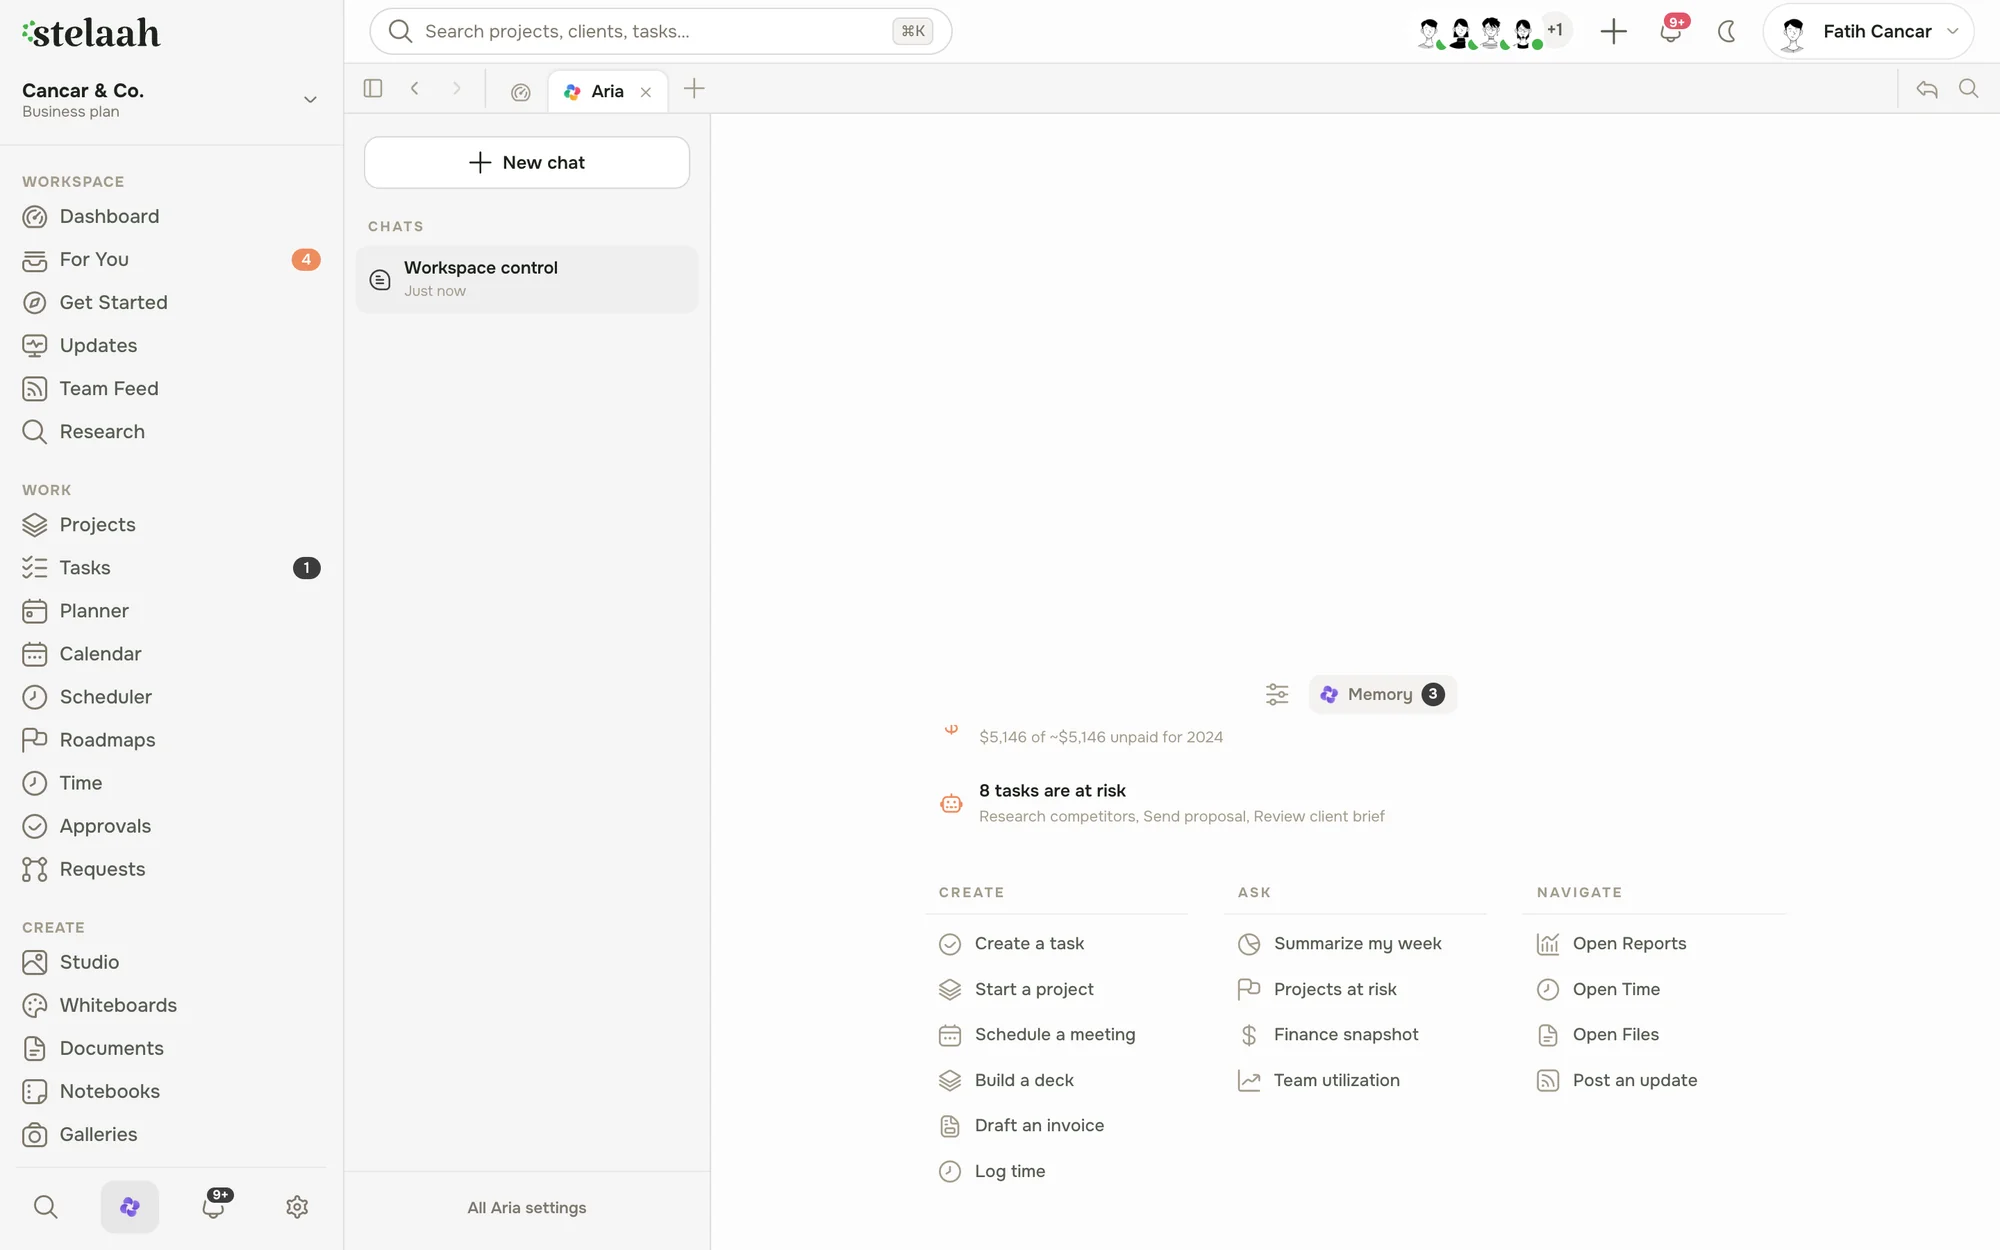Open Roadmaps in the sidebar
The height and width of the screenshot is (1250, 2000).
tap(171, 739)
